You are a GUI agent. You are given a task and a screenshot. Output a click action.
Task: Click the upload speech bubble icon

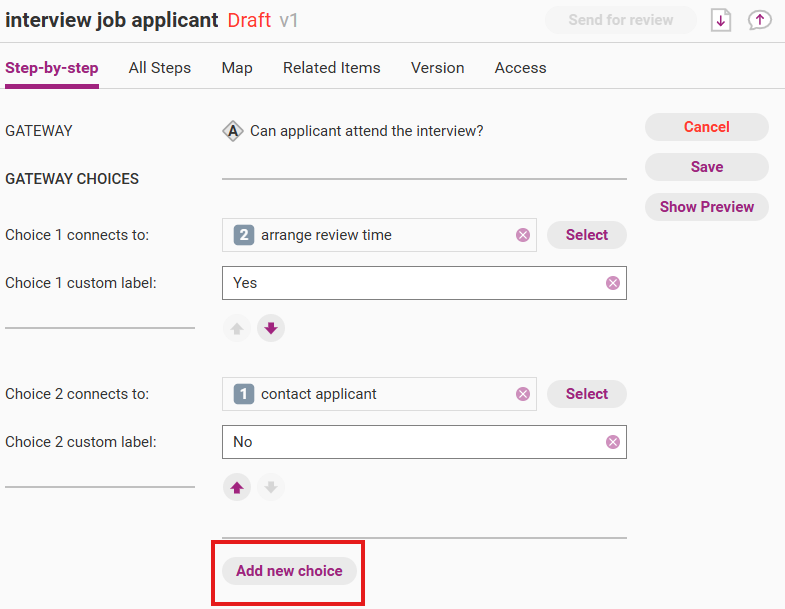click(x=760, y=20)
